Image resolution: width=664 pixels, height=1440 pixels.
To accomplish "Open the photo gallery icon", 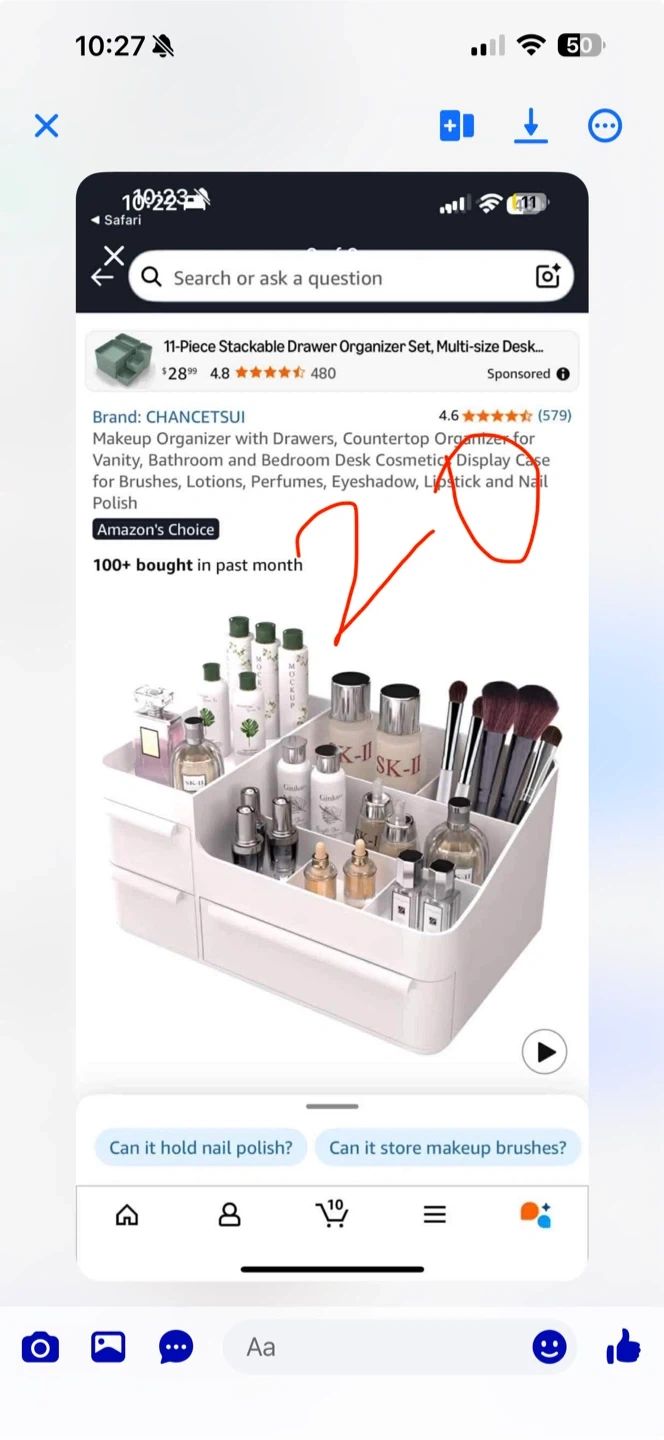I will 108,1347.
